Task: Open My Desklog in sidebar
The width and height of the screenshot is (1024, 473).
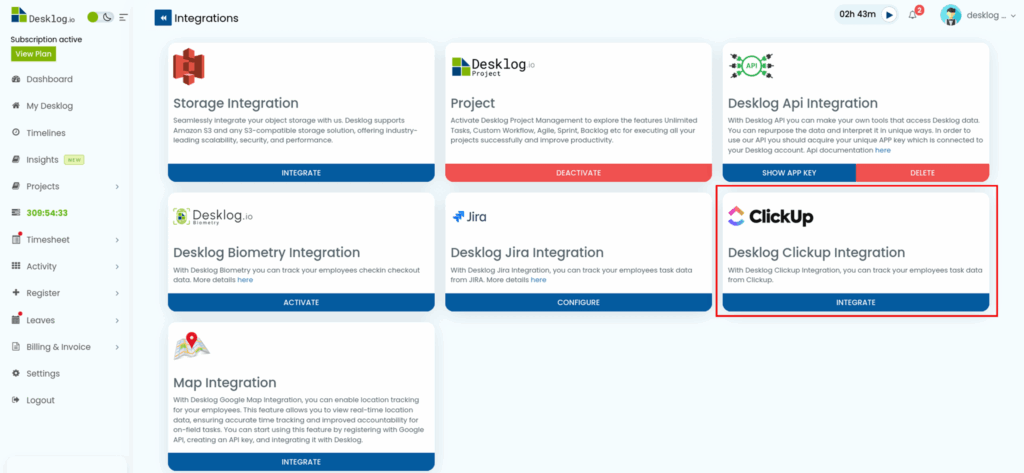Action: coord(50,106)
